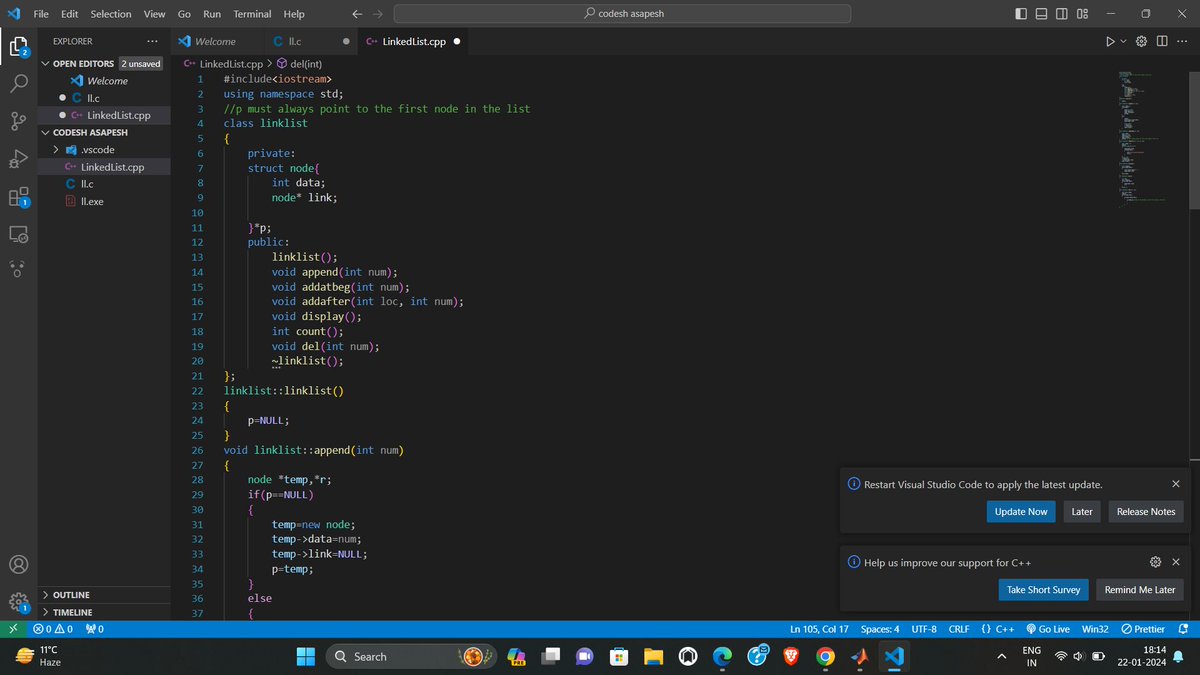Expand the TIMELINE section
1200x675 pixels.
click(x=70, y=612)
